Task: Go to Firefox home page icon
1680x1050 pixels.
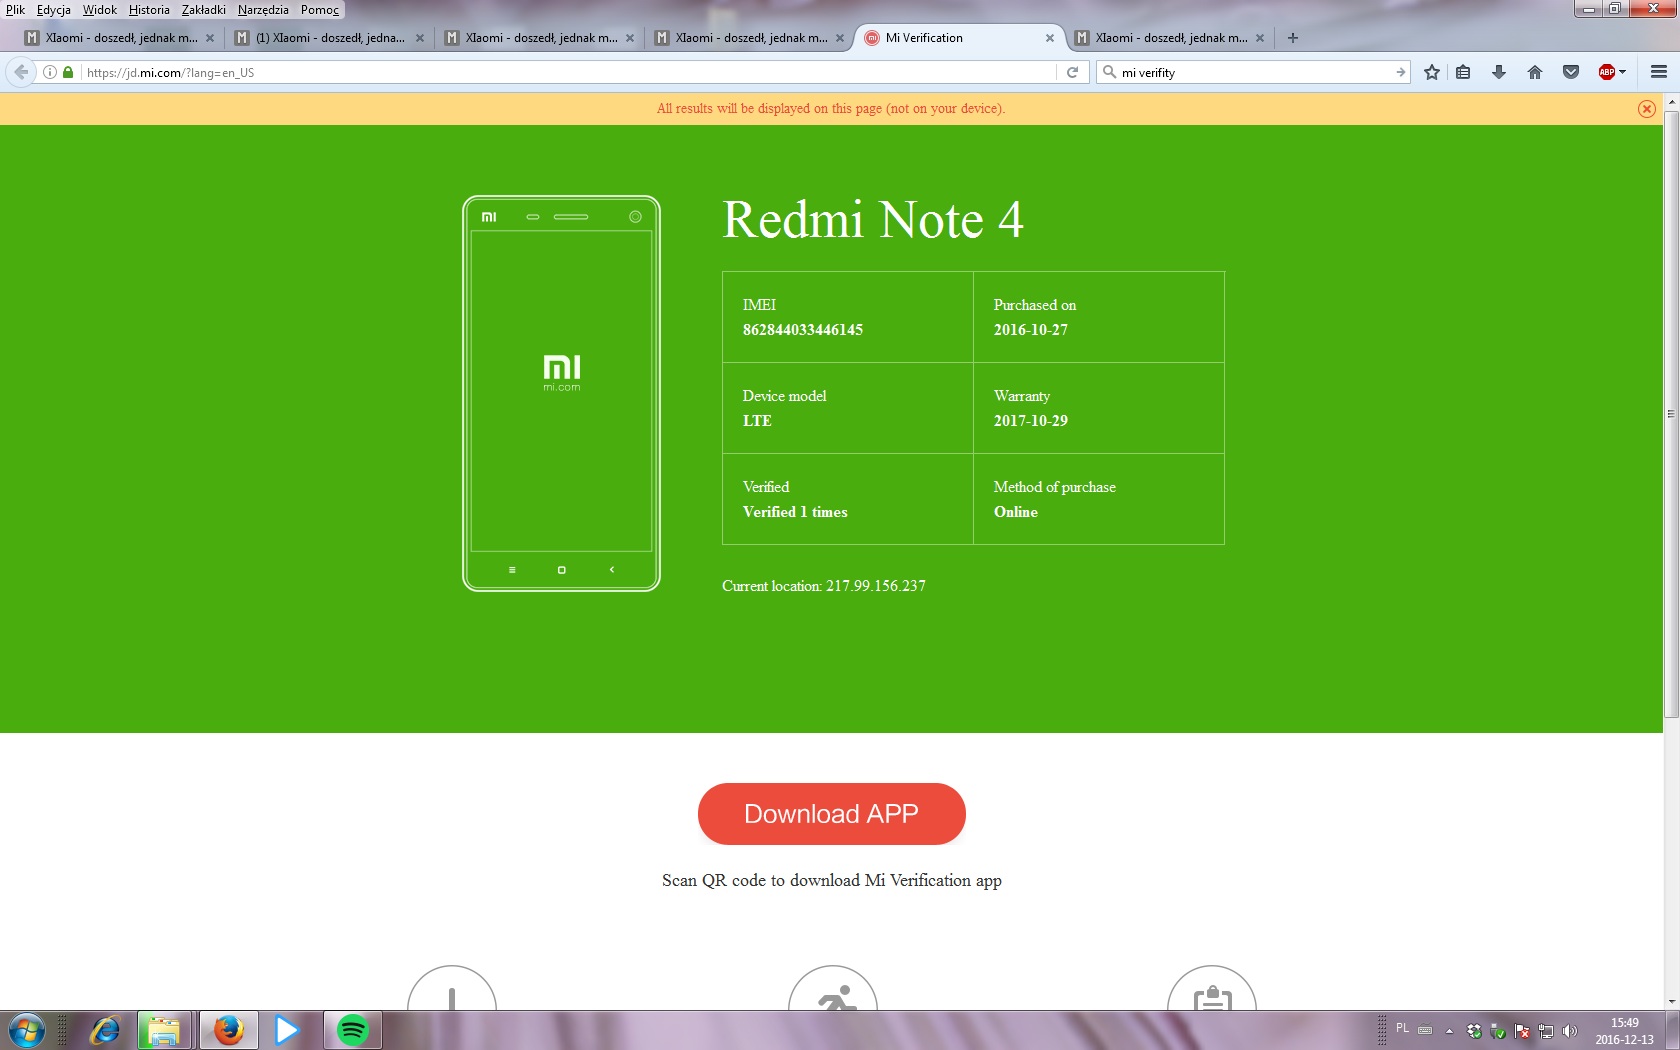Action: 1534,72
